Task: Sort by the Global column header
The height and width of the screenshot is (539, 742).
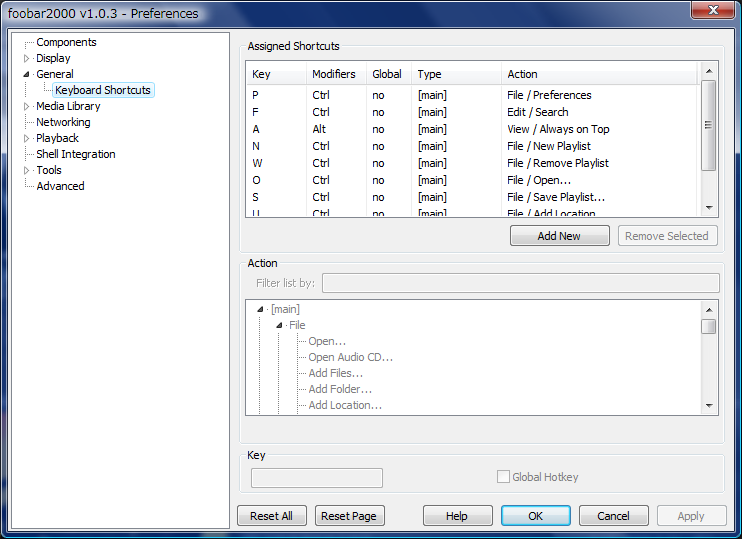Action: [x=389, y=74]
